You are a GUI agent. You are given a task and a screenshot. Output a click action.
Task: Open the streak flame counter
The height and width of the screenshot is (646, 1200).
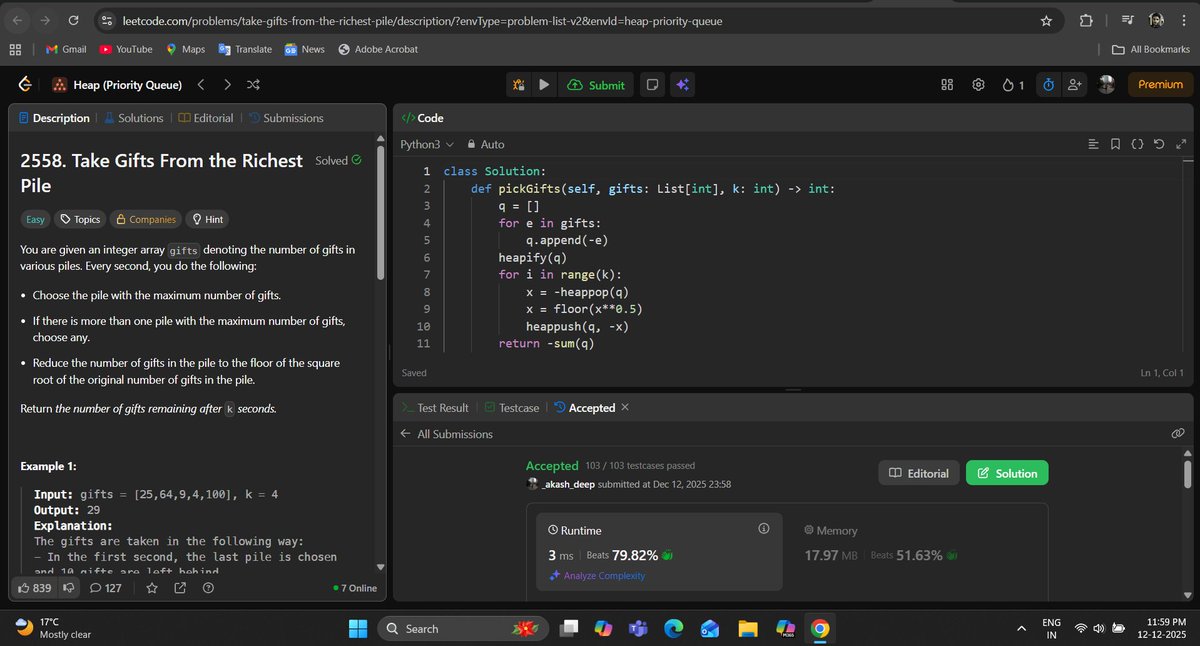1013,85
